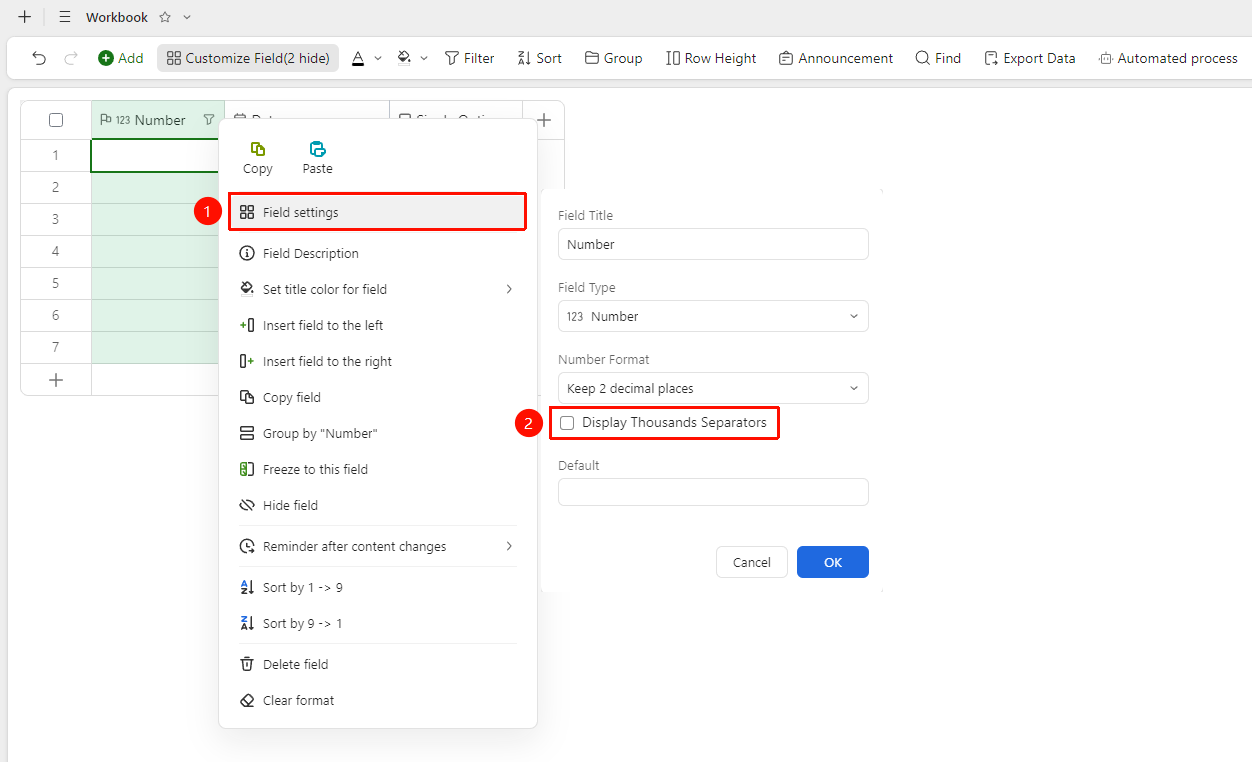
Task: Choose Delete field from the menu
Action: tap(378, 664)
